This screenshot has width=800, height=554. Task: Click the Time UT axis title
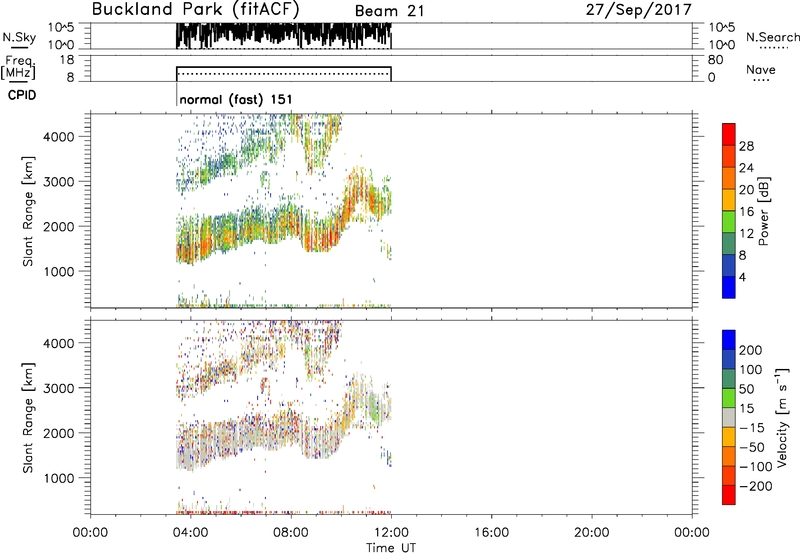pyautogui.click(x=391, y=547)
